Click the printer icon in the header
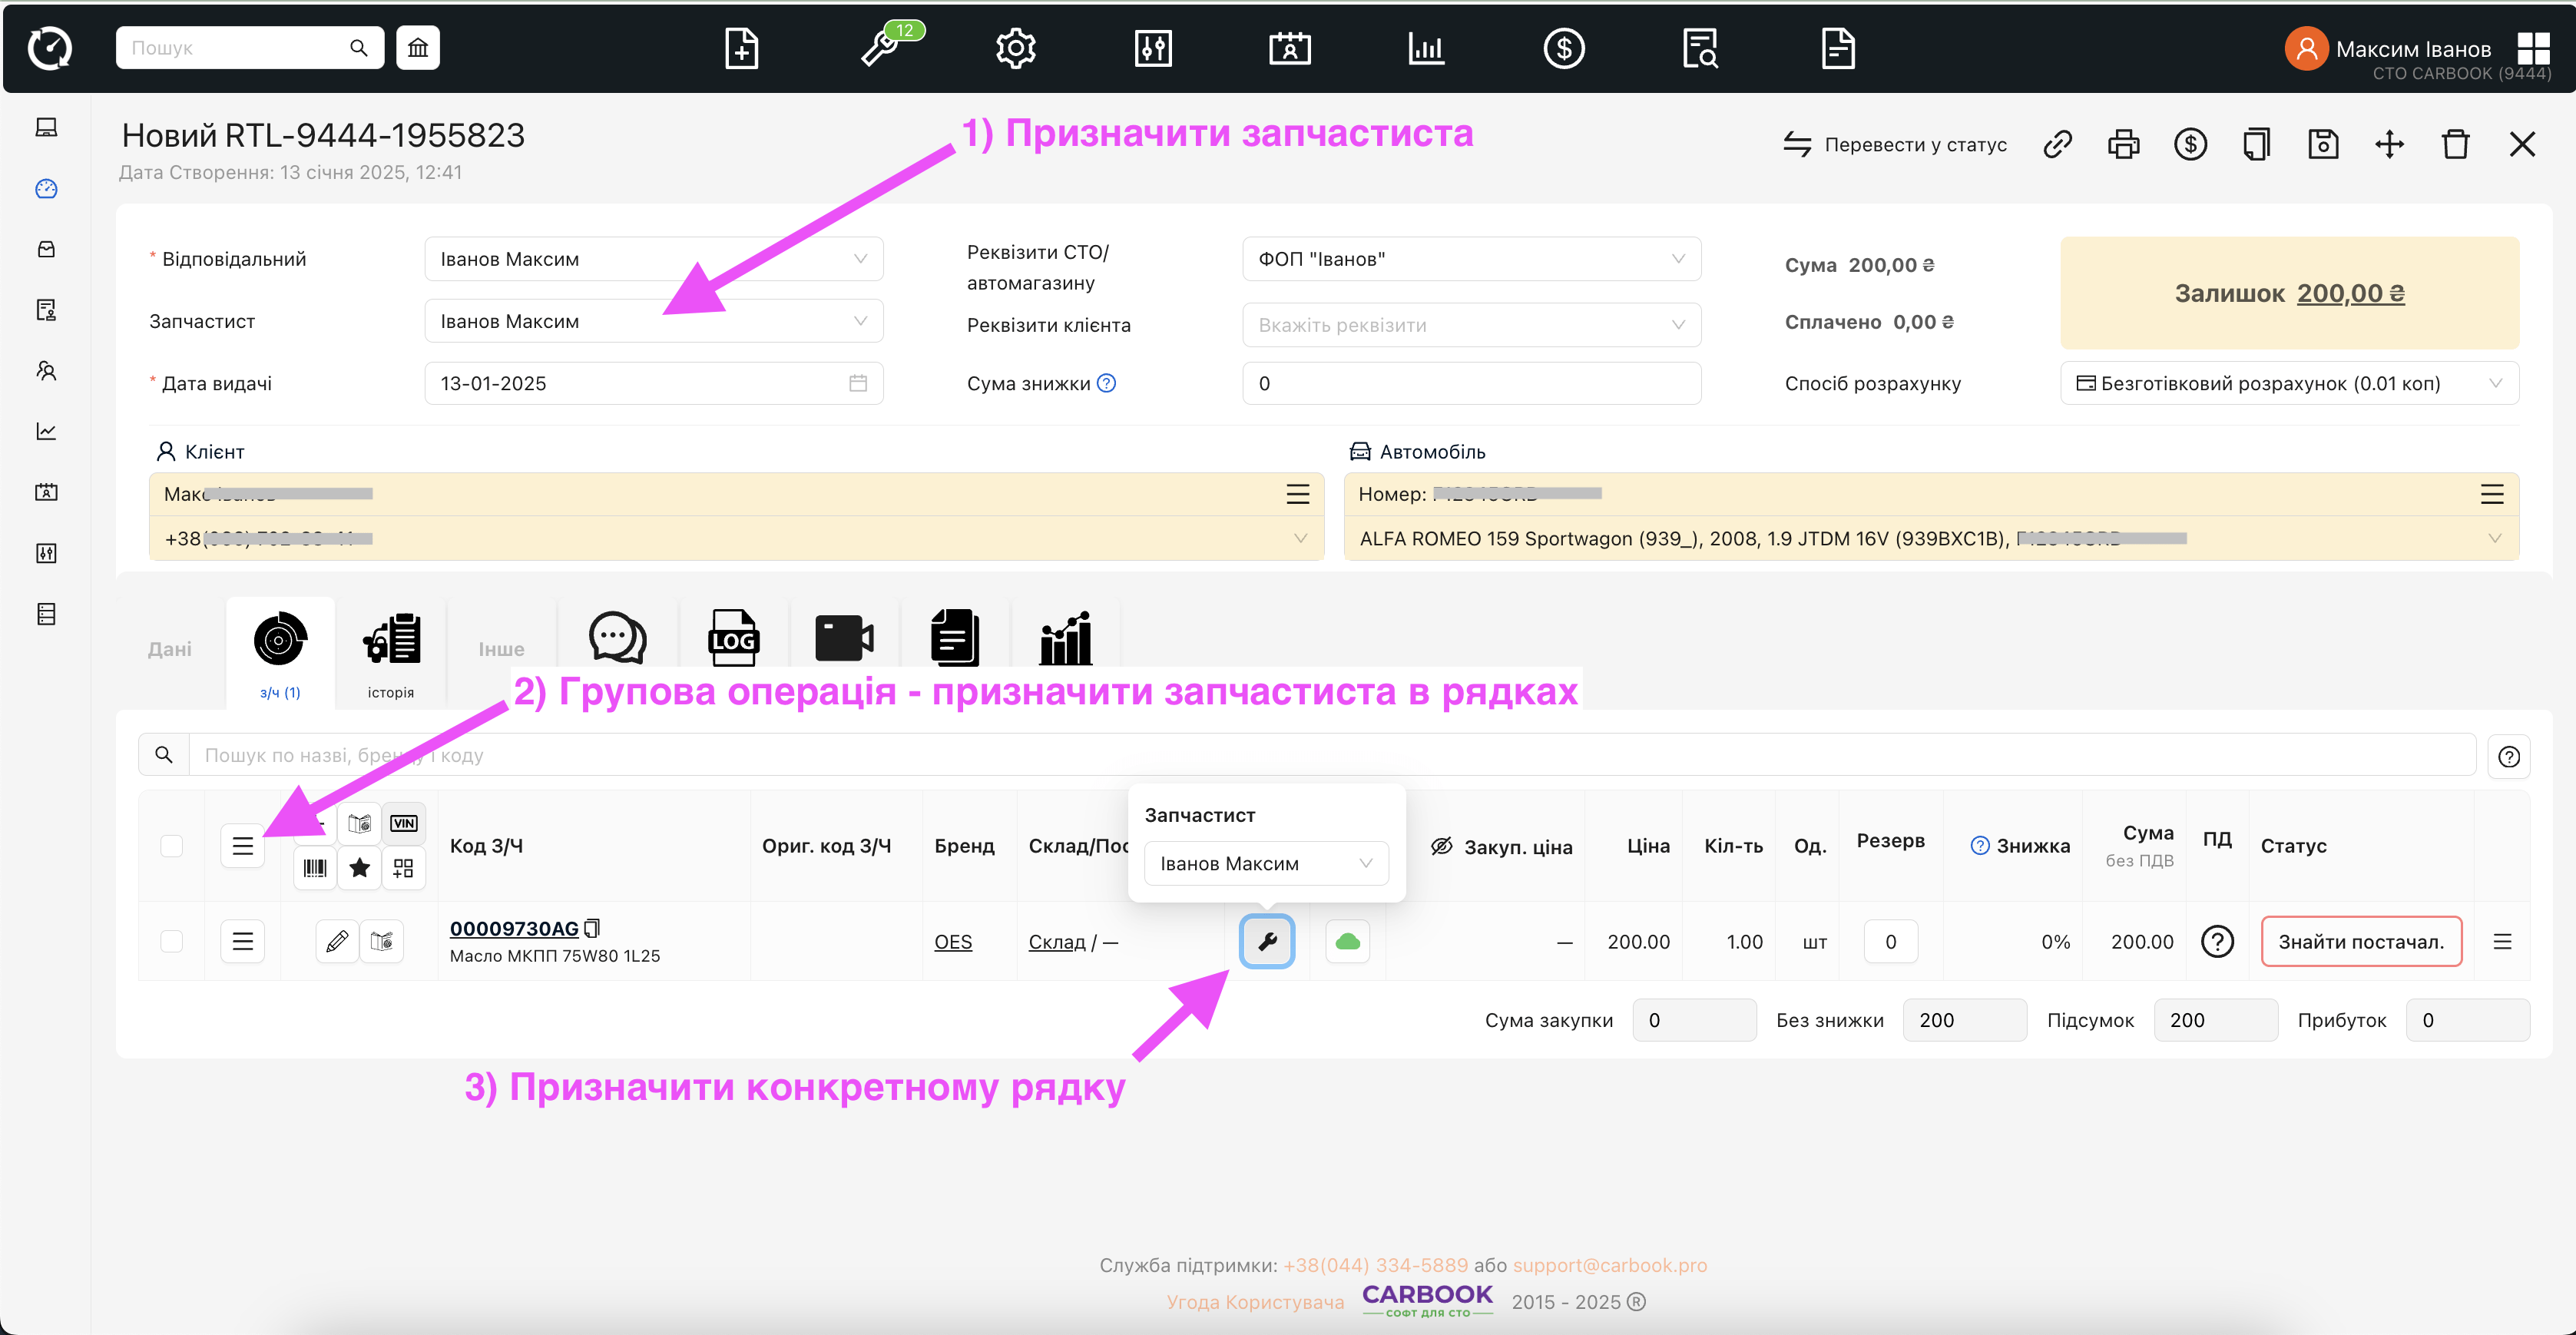This screenshot has width=2576, height=1335. click(x=2123, y=144)
